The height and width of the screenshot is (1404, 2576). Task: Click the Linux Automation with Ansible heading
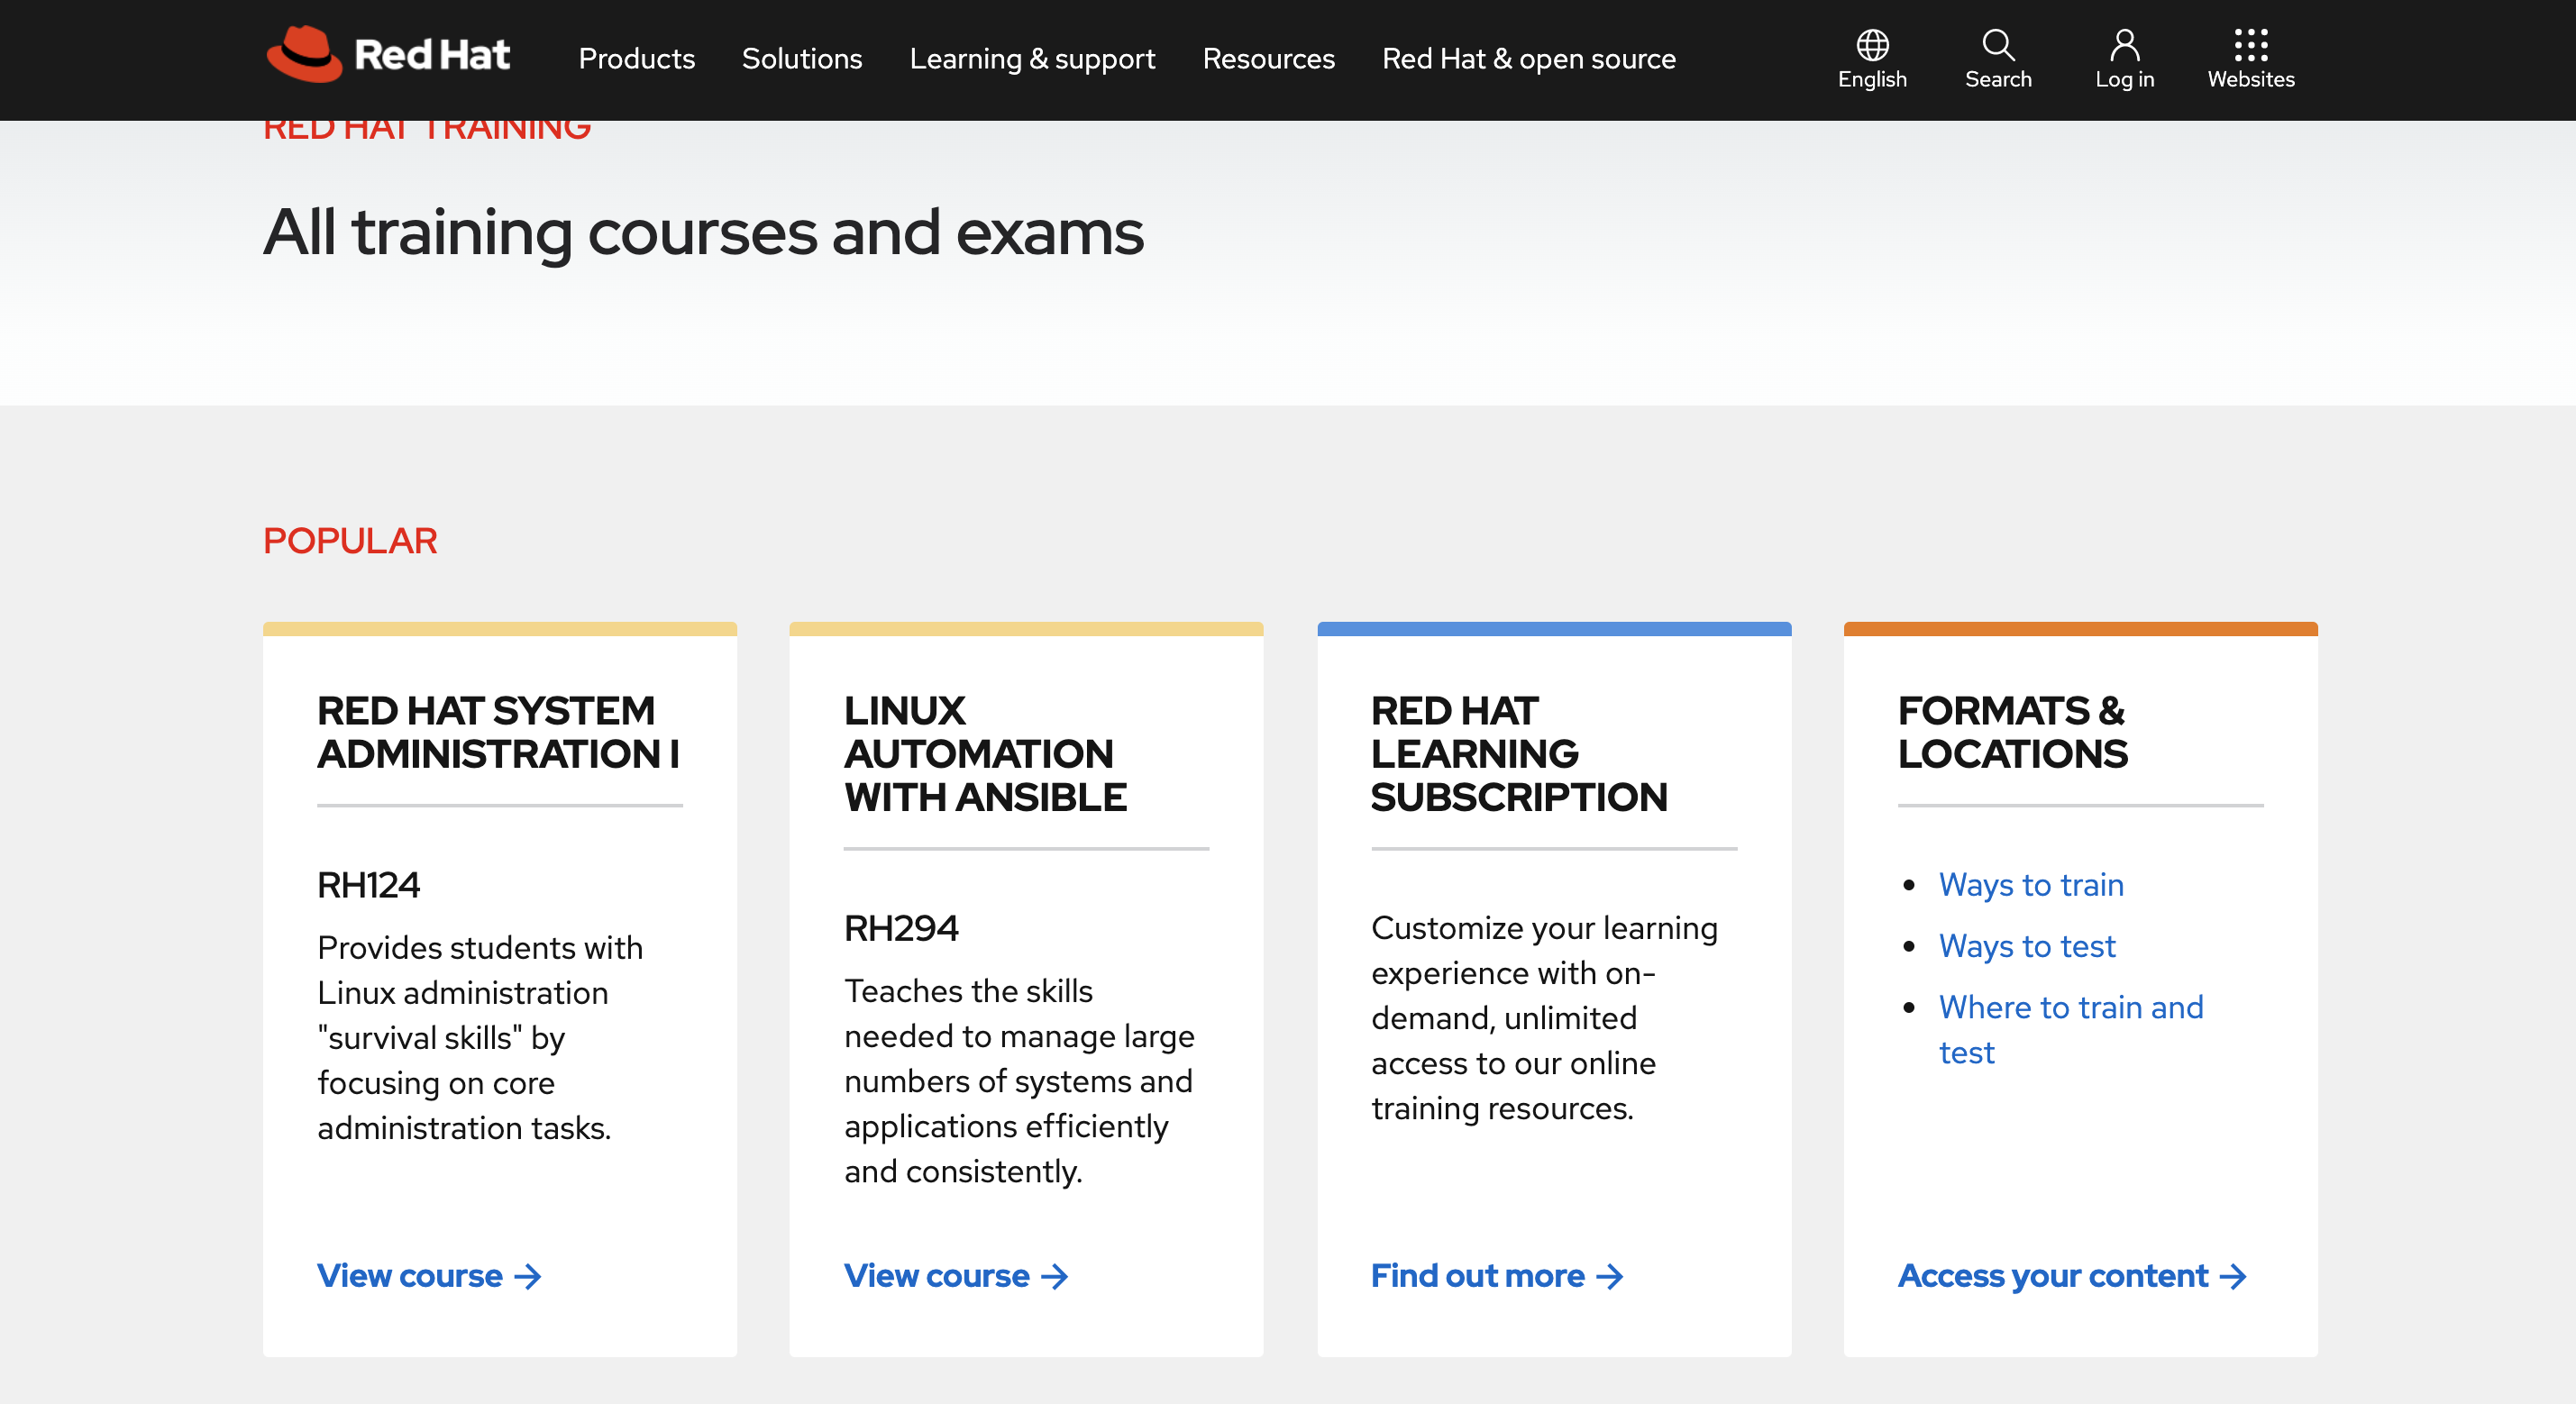point(985,754)
